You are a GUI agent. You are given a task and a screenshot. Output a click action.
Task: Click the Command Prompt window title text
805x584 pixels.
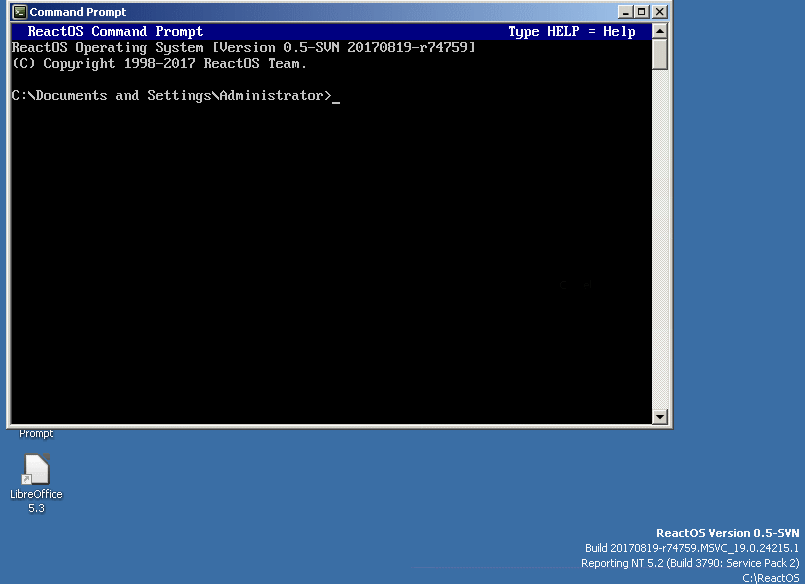point(78,12)
